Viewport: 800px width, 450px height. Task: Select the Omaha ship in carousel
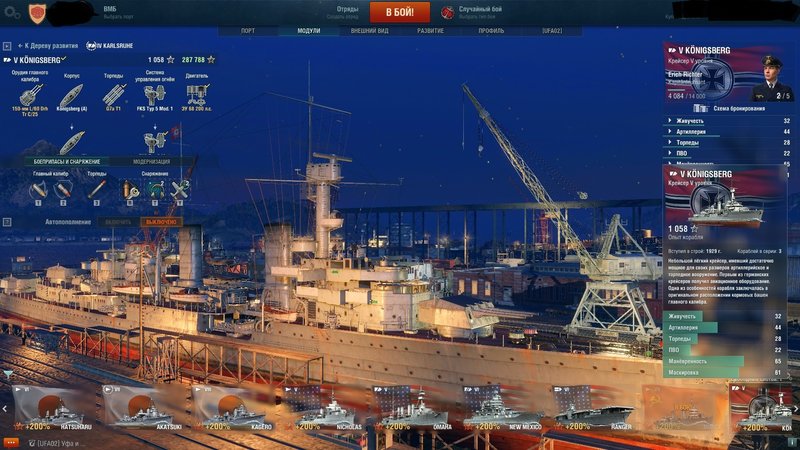click(x=414, y=409)
